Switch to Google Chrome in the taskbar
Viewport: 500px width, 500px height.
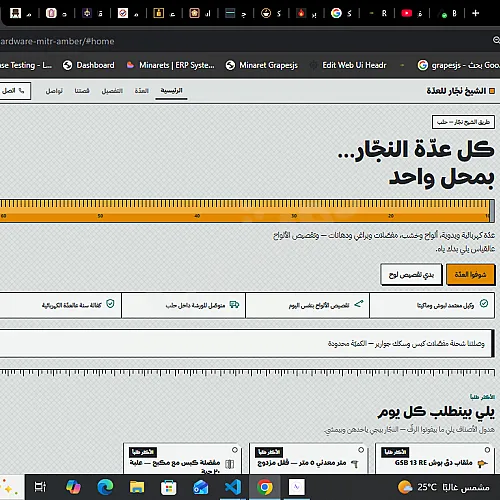pos(265,487)
